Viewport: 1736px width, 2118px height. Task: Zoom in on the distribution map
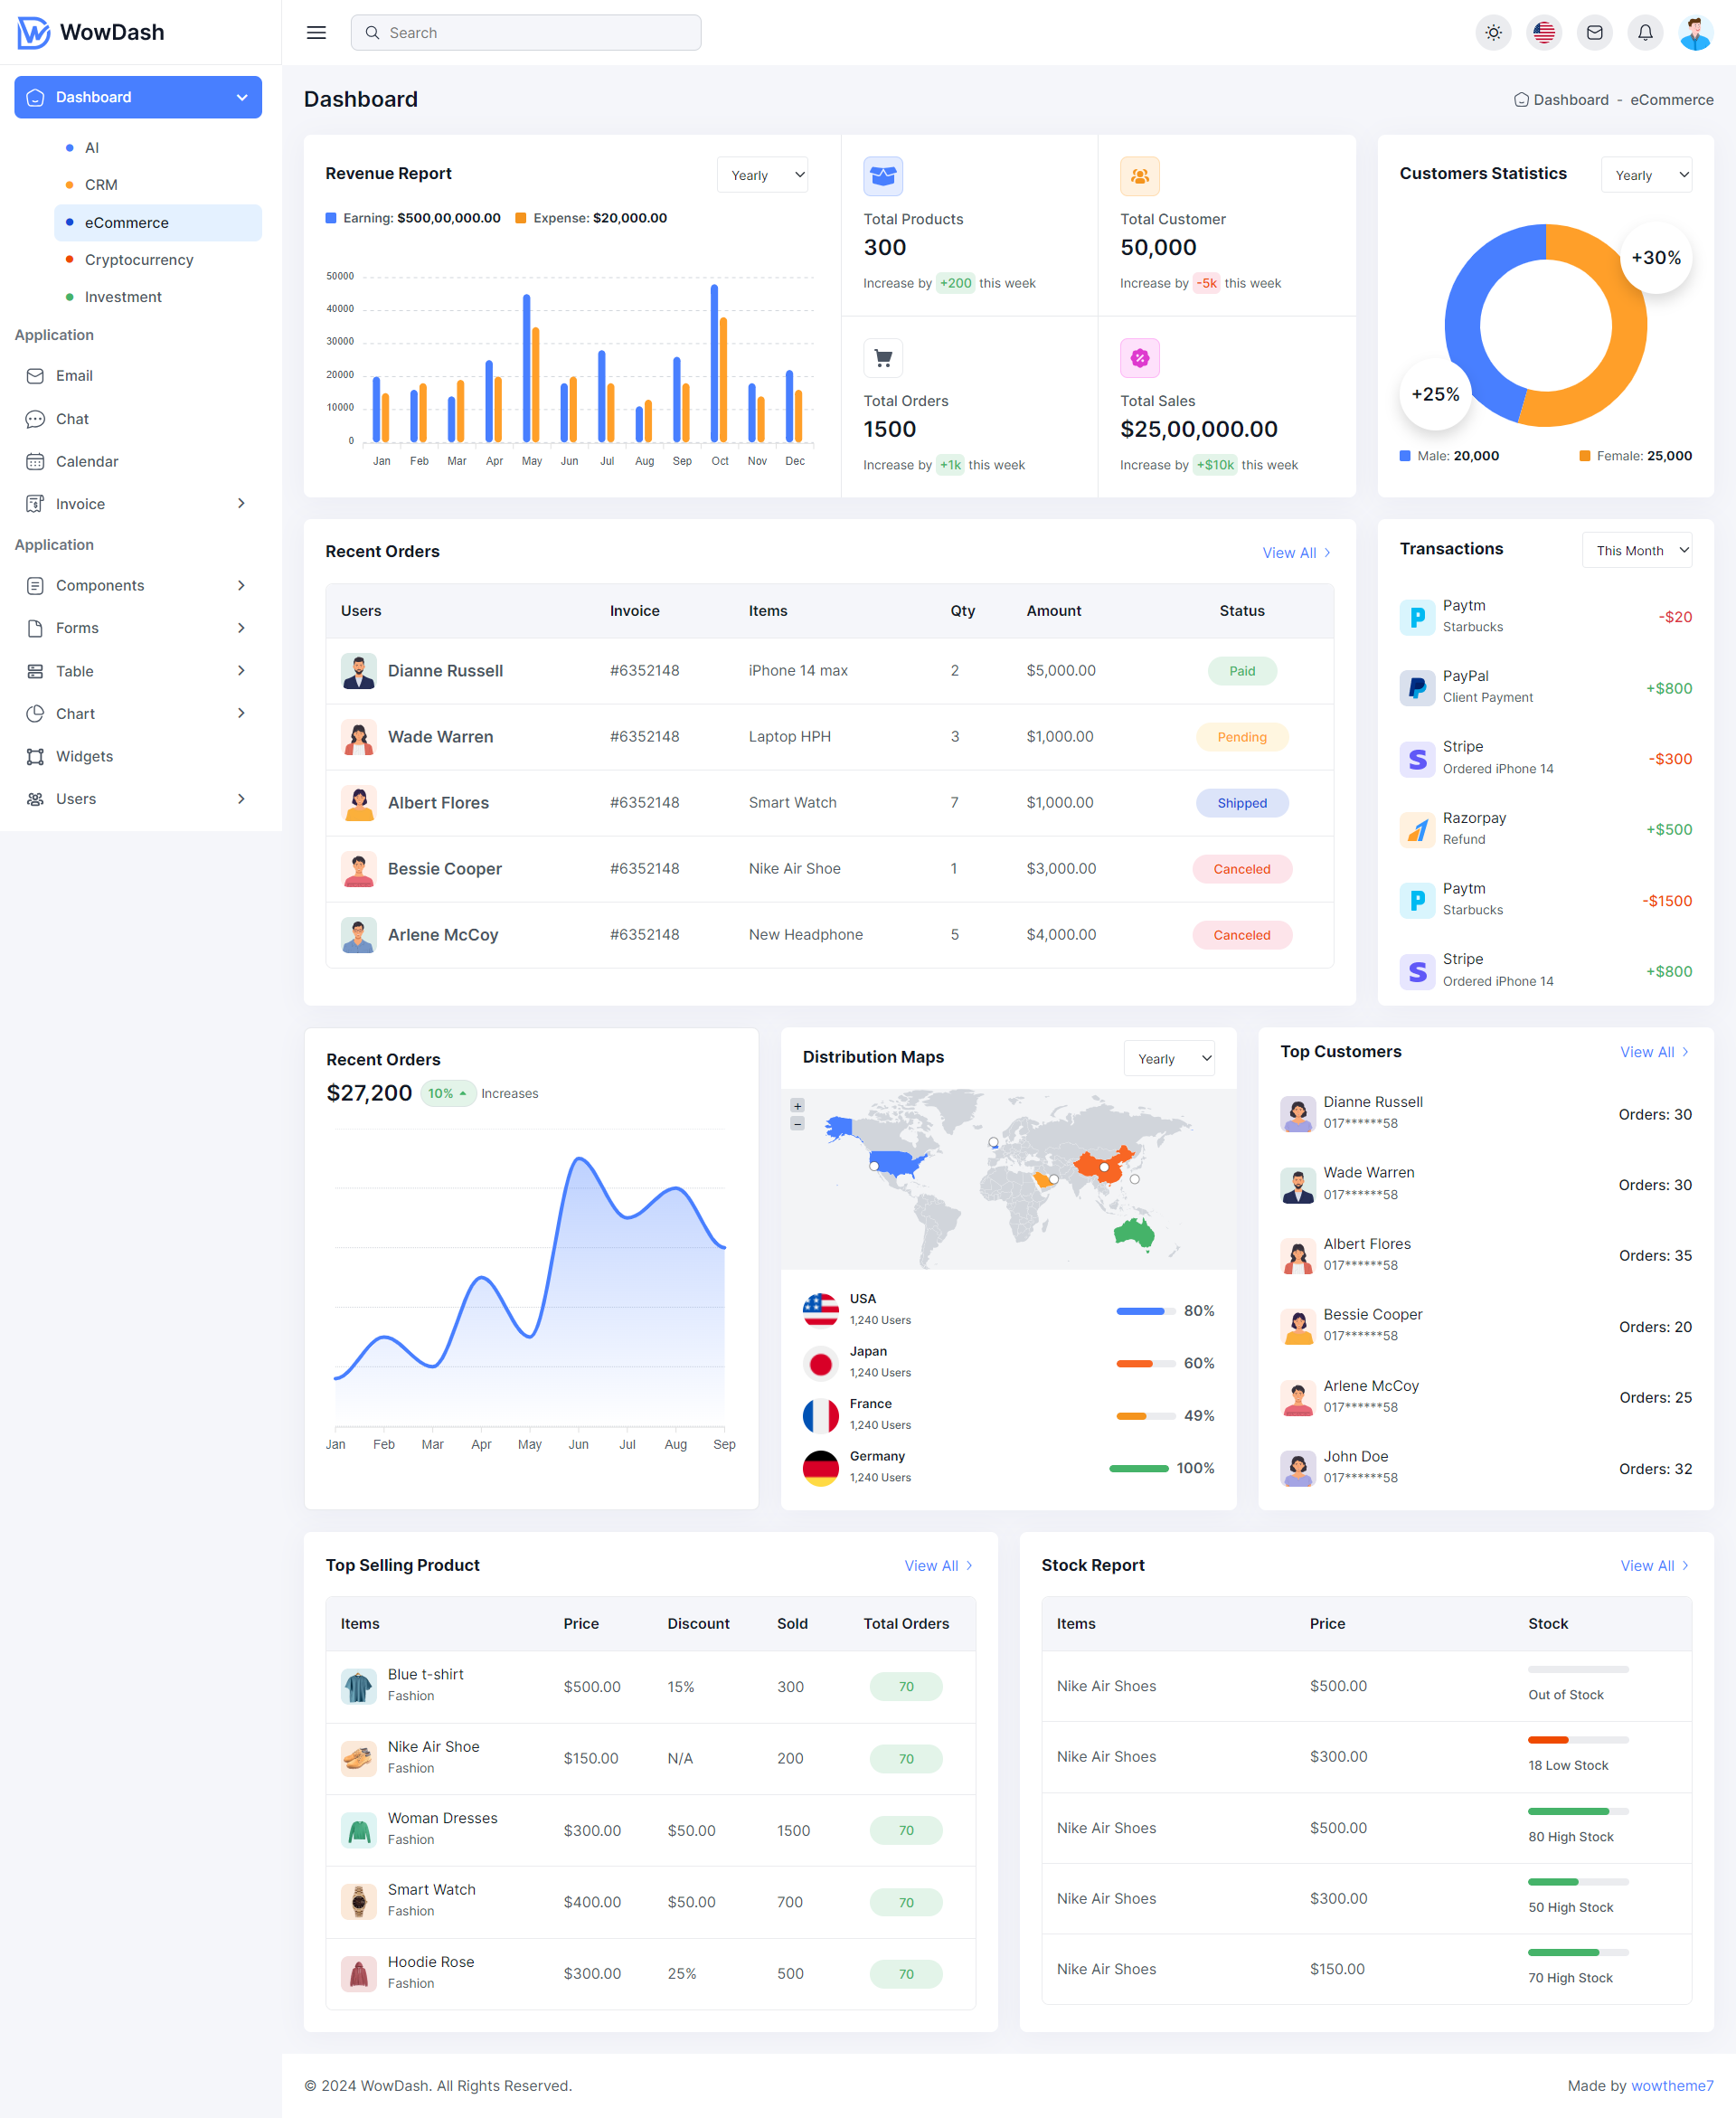tap(797, 1105)
